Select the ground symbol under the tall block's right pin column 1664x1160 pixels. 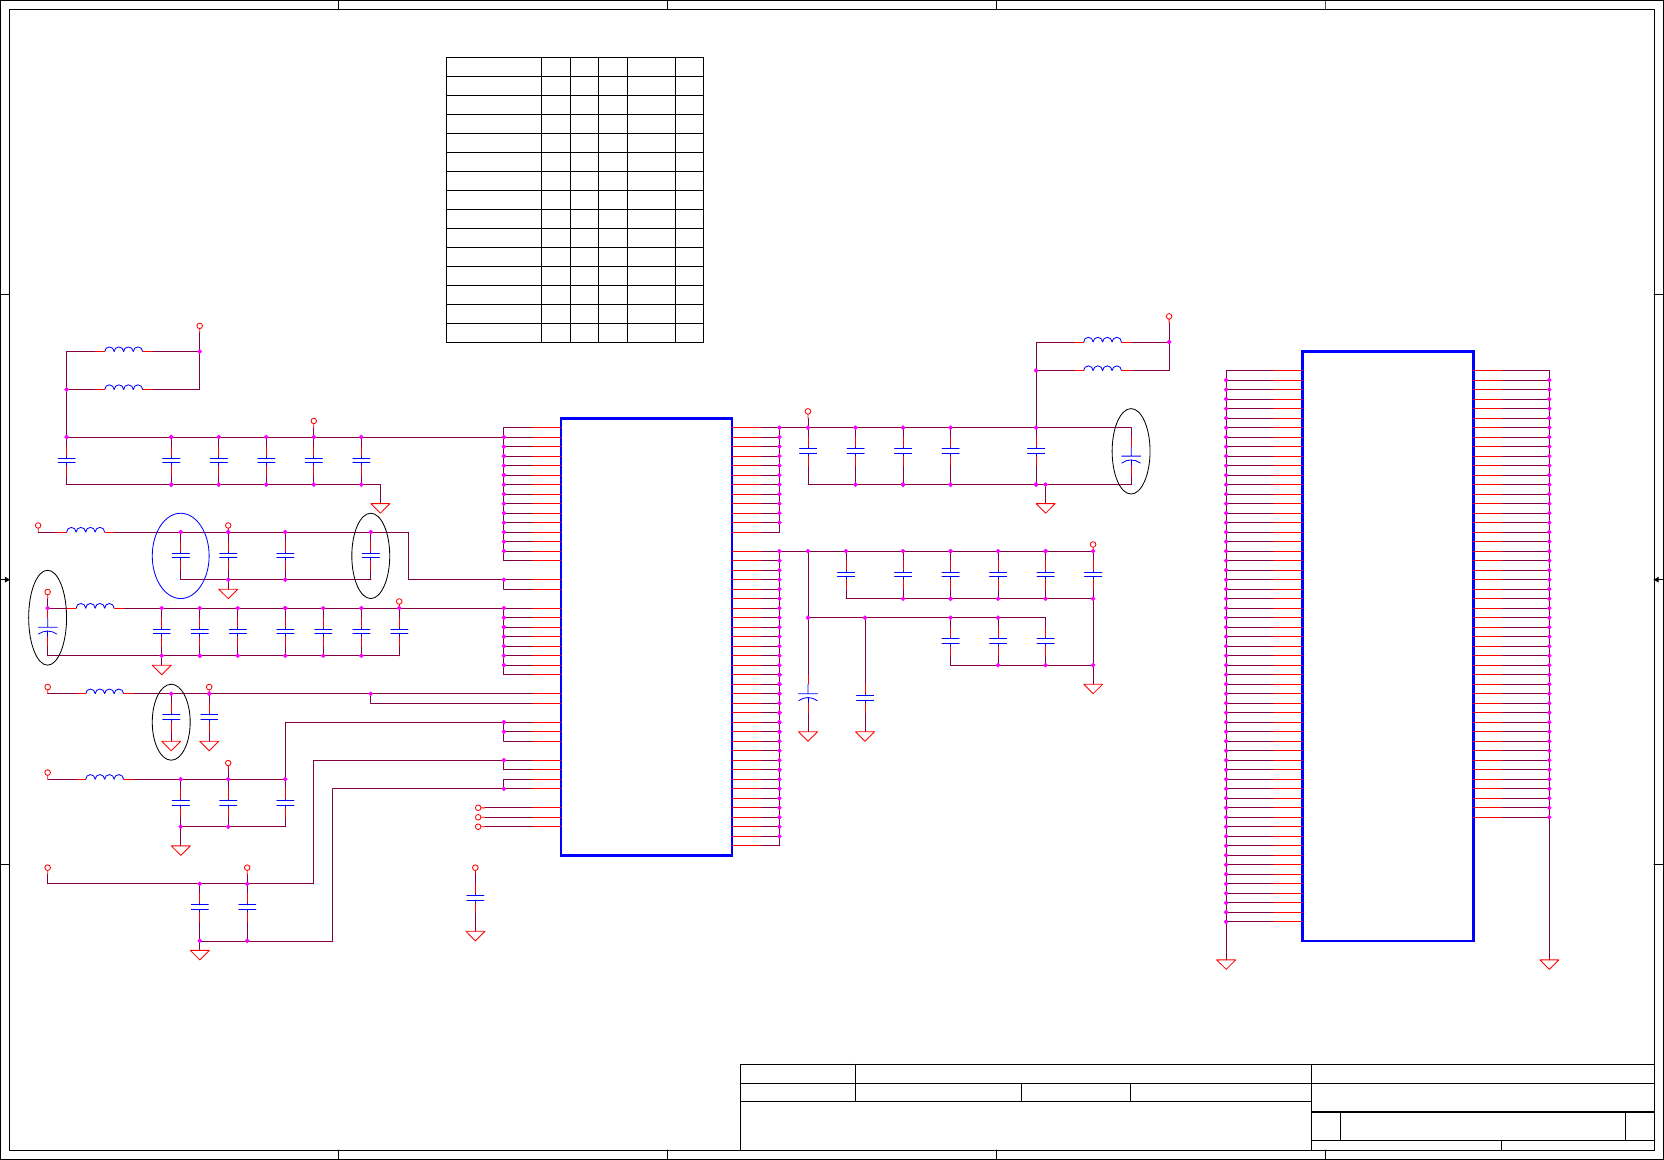click(x=1549, y=964)
